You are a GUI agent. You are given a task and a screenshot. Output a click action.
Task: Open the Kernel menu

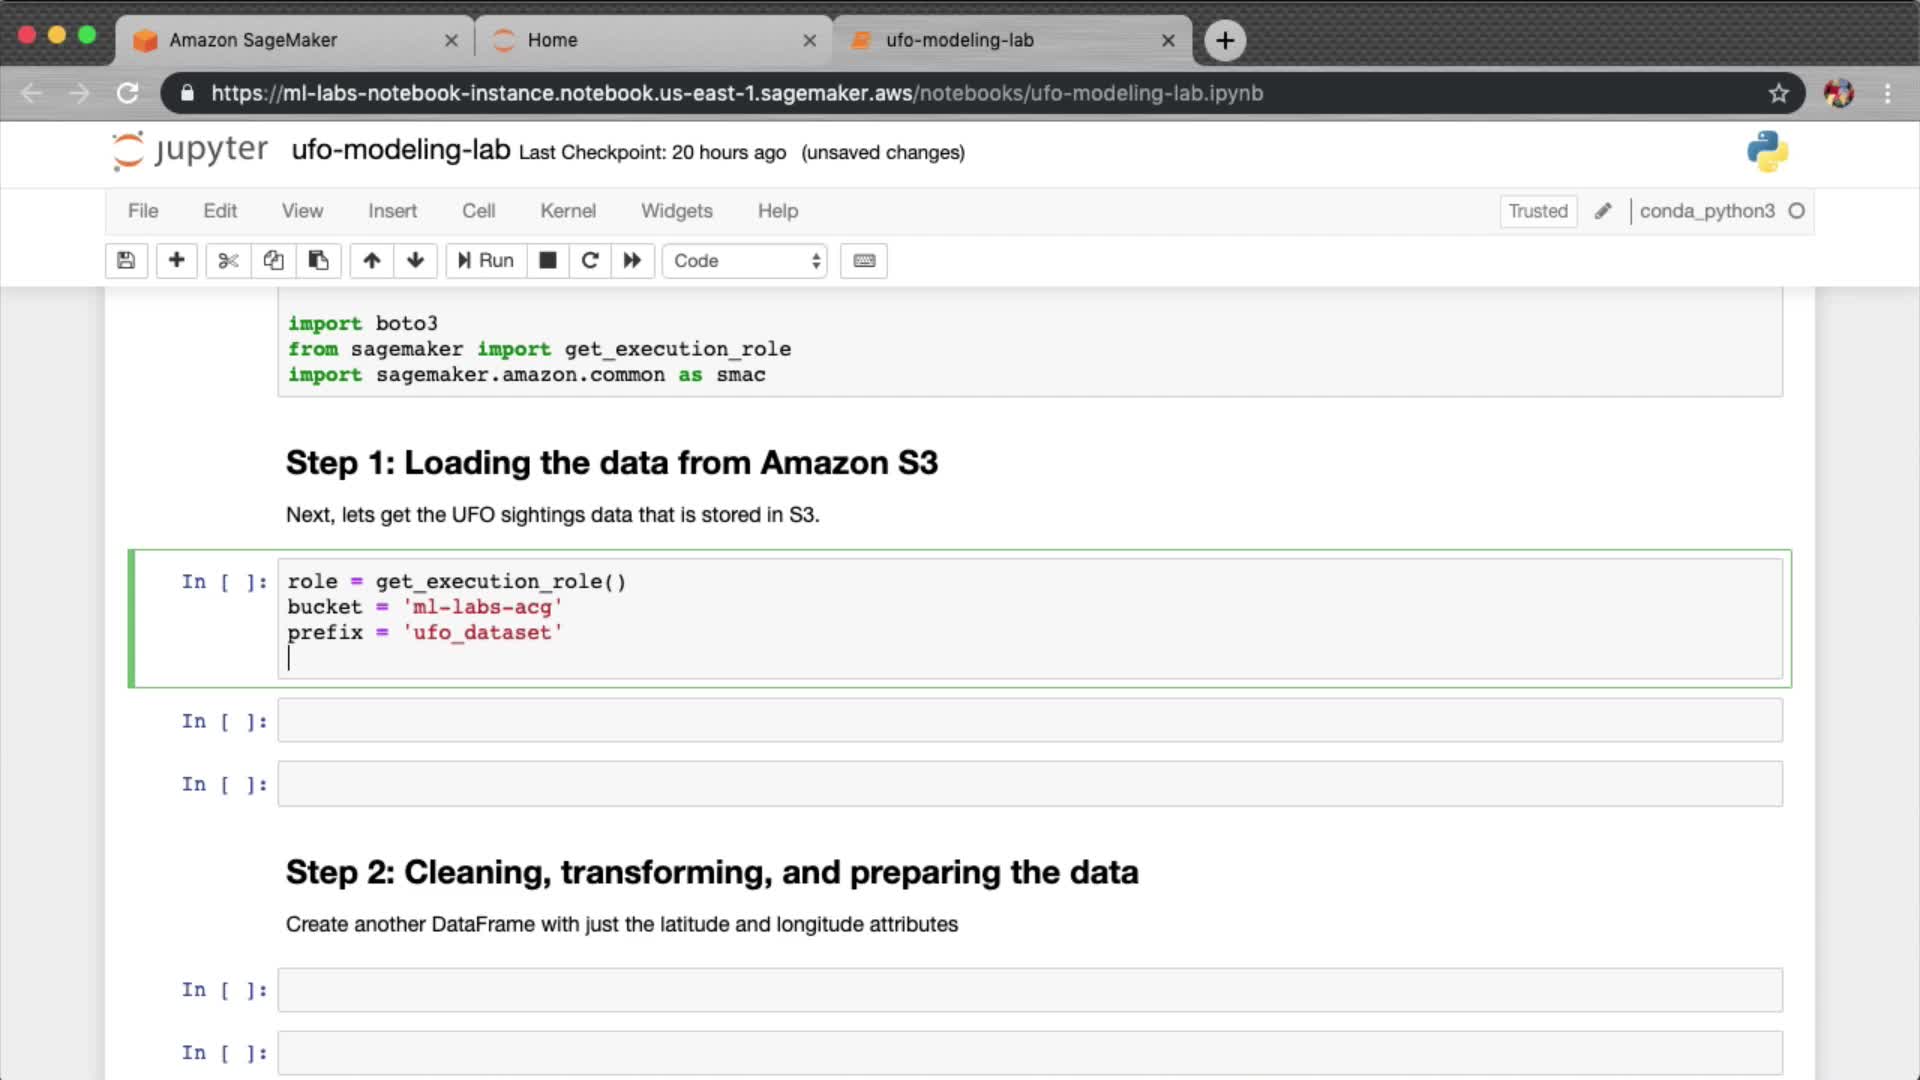(567, 211)
